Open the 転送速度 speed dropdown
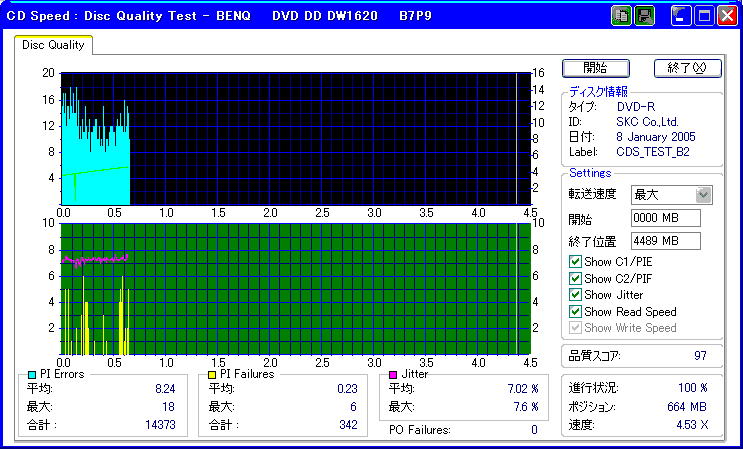 [704, 194]
